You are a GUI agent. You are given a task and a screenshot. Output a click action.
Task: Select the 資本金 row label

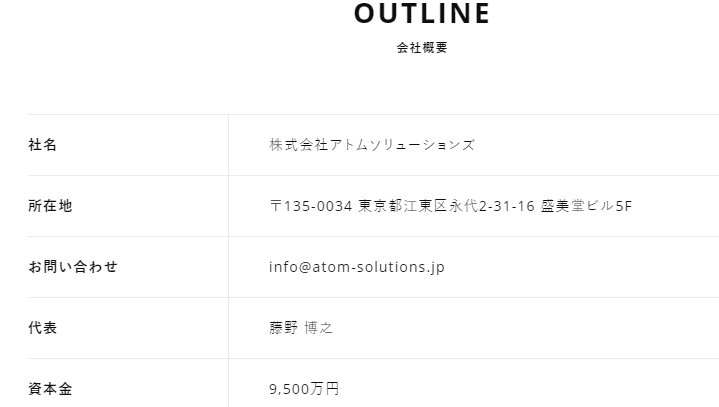coord(50,389)
